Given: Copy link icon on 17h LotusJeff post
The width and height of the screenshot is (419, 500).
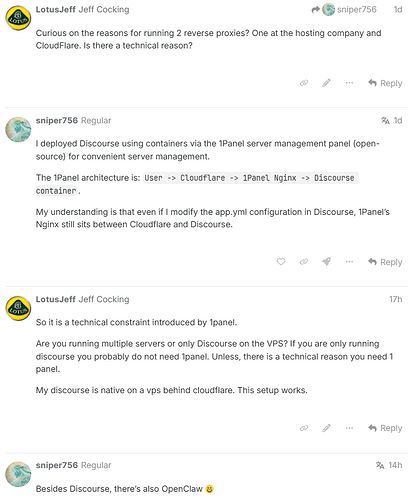Looking at the screenshot, I should pos(304,428).
